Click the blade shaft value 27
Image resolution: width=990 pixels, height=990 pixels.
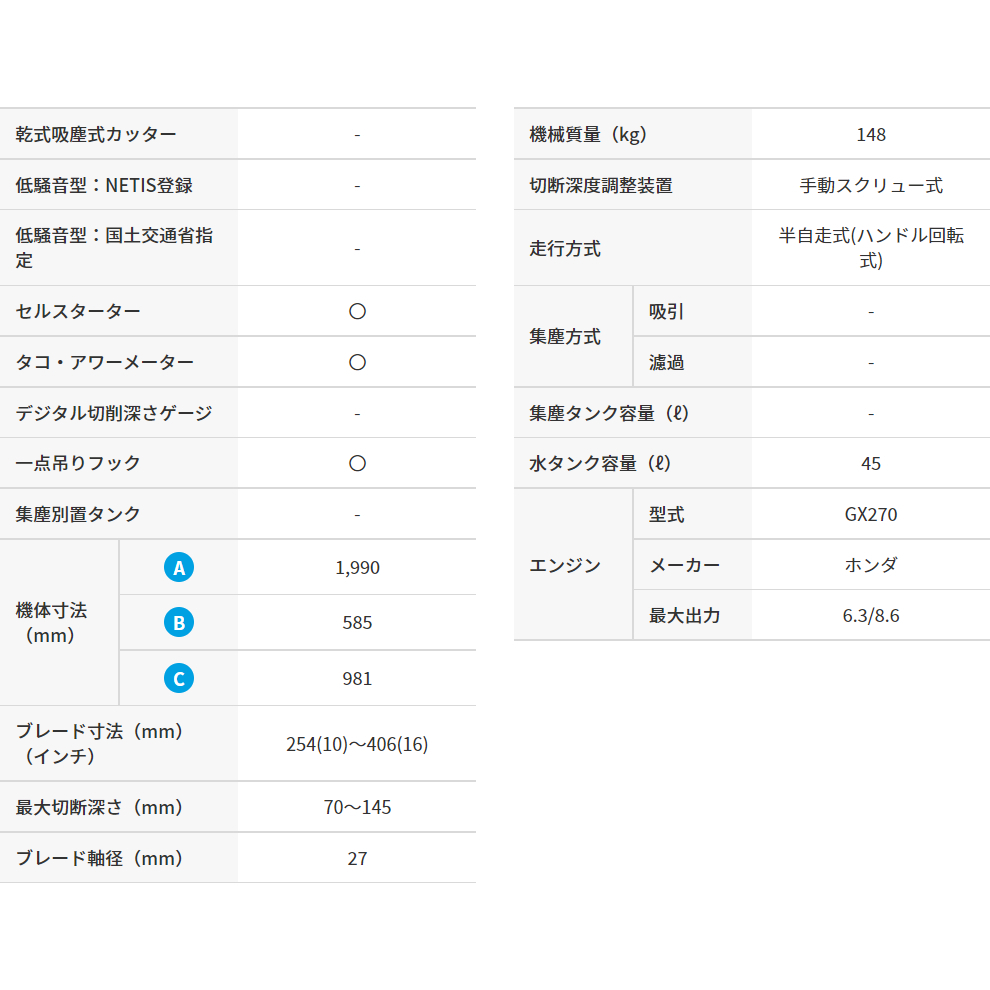[357, 859]
